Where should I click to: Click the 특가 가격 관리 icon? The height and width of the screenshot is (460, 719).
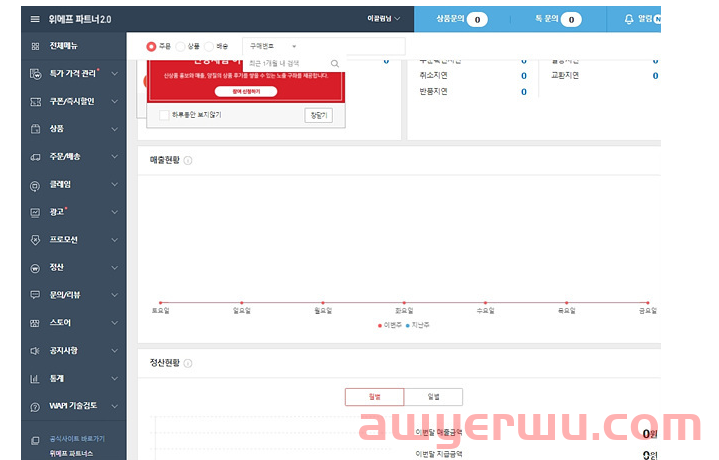tap(35, 73)
